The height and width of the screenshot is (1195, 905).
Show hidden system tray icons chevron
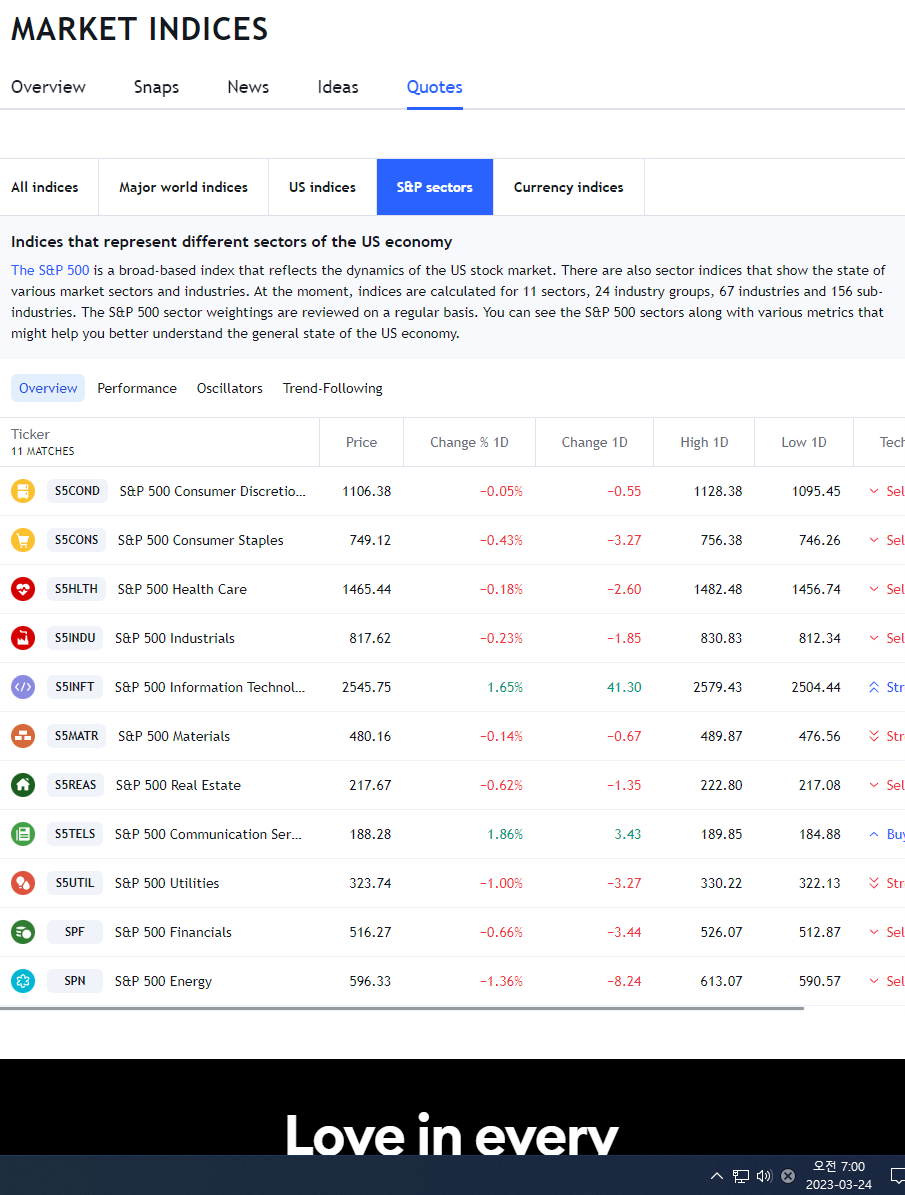(717, 1175)
